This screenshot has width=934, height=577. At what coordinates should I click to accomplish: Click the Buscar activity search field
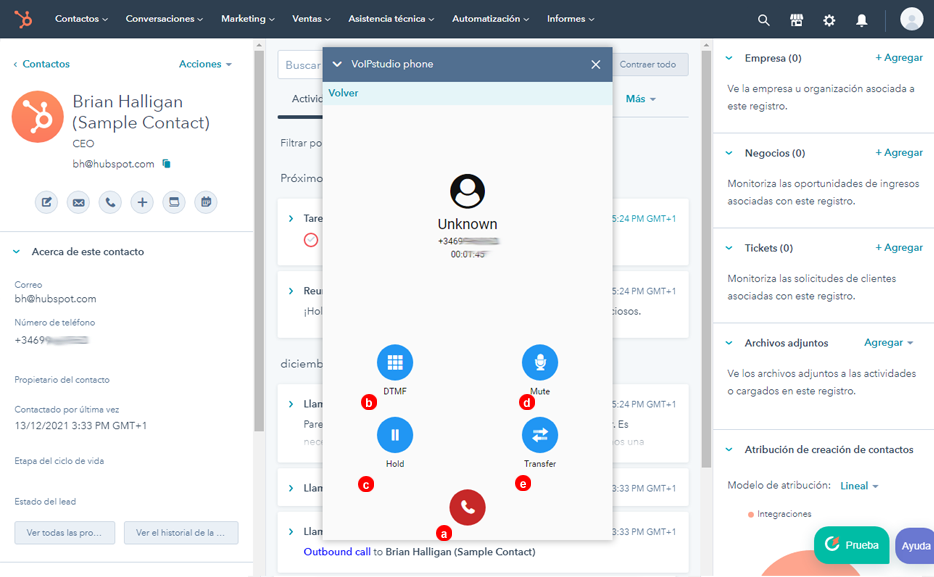(x=300, y=65)
